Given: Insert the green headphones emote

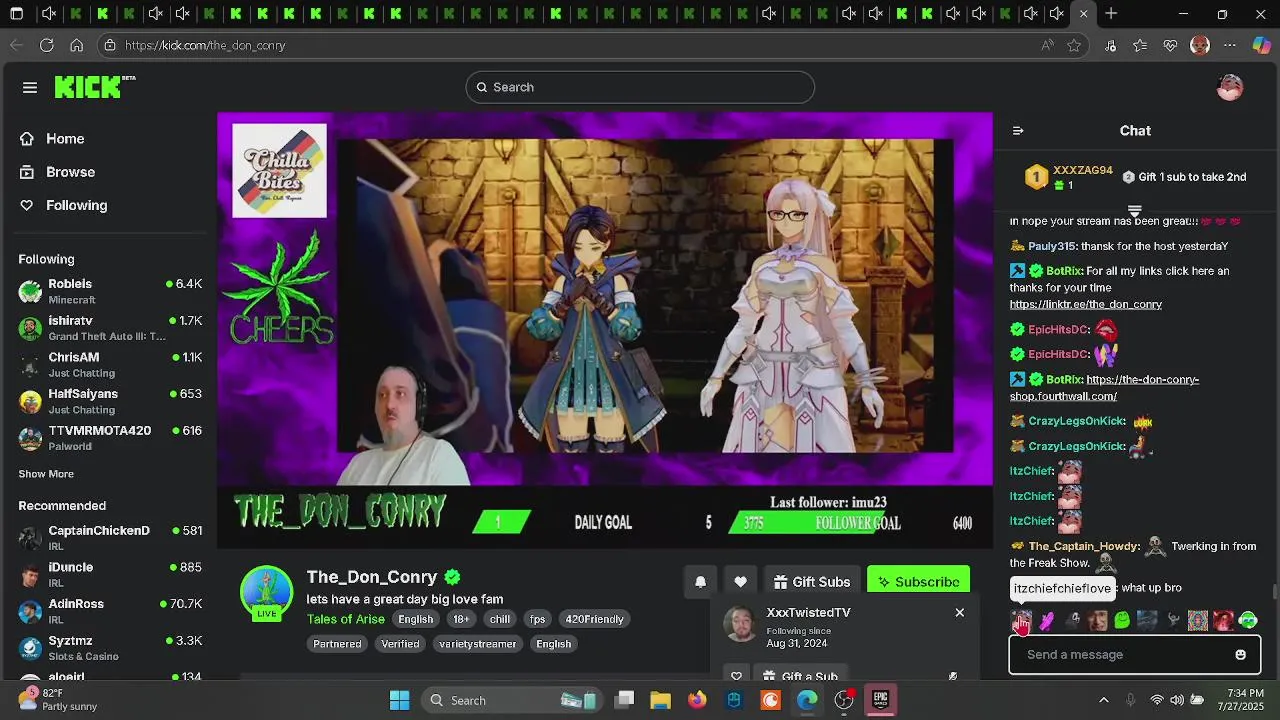Looking at the screenshot, I should pyautogui.click(x=1248, y=621).
